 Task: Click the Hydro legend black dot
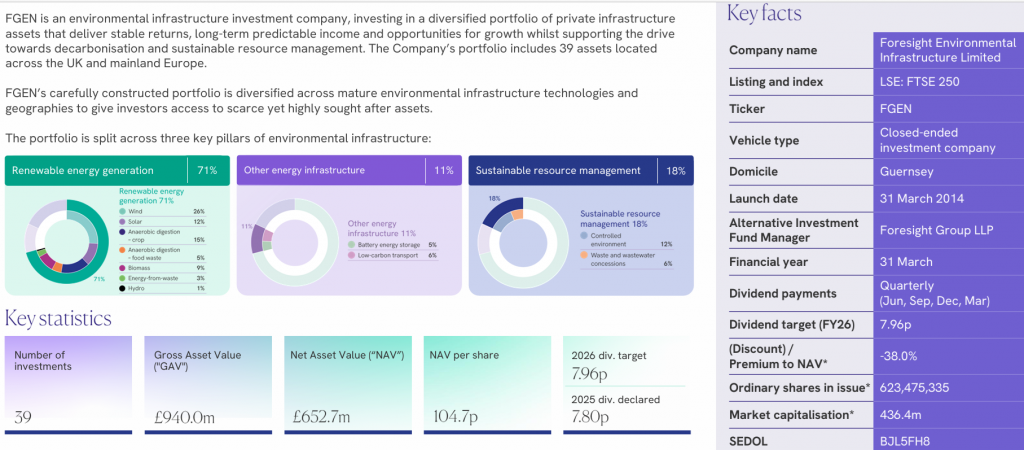point(123,289)
